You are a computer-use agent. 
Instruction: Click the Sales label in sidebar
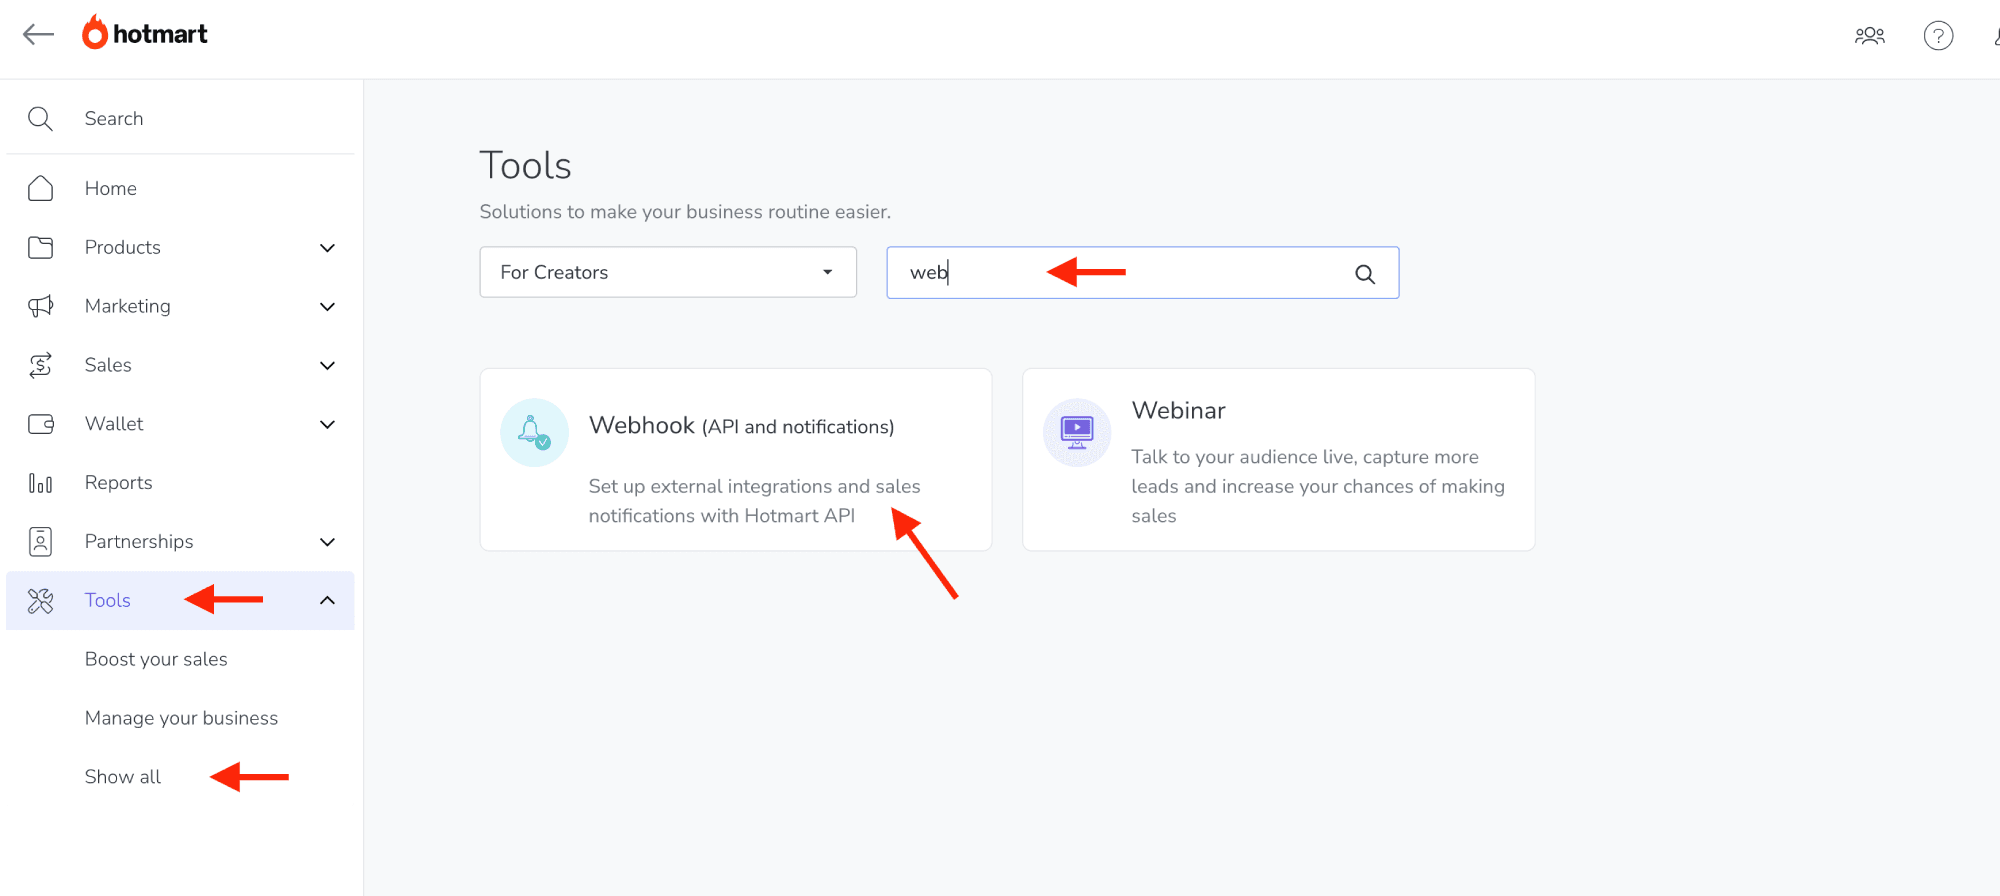(x=108, y=365)
